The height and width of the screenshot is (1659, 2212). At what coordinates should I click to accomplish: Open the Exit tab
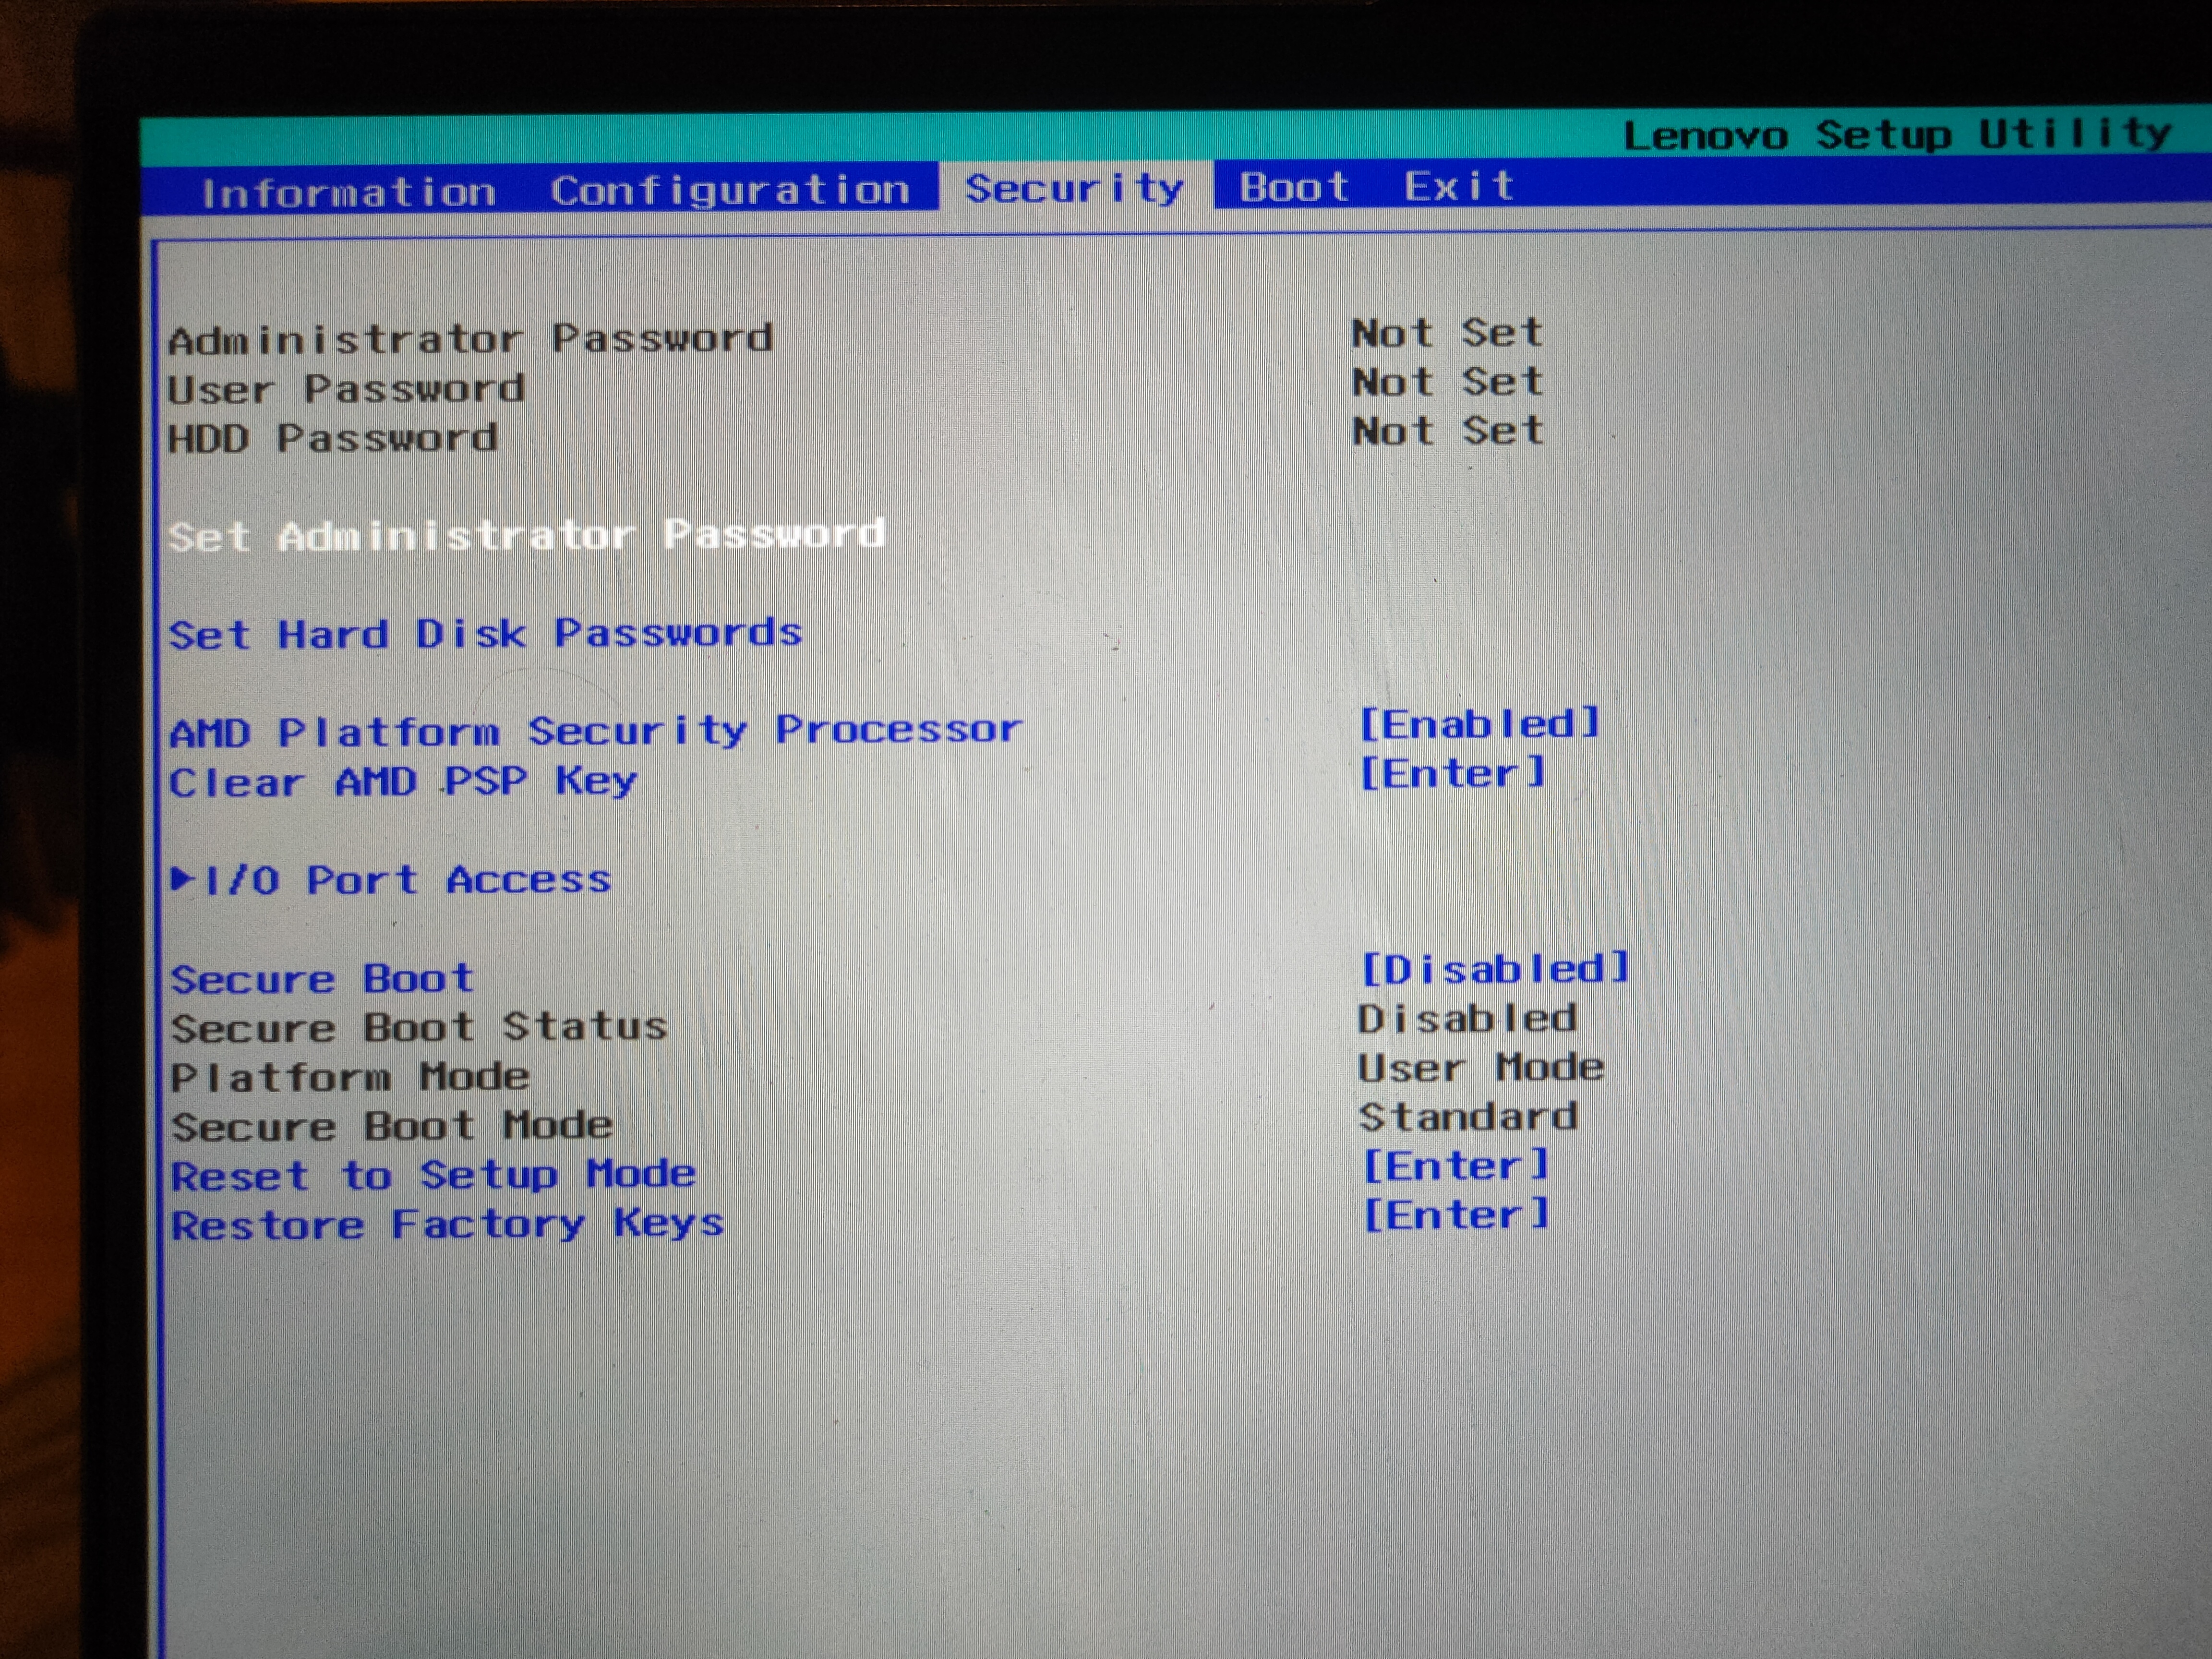pos(1458,186)
